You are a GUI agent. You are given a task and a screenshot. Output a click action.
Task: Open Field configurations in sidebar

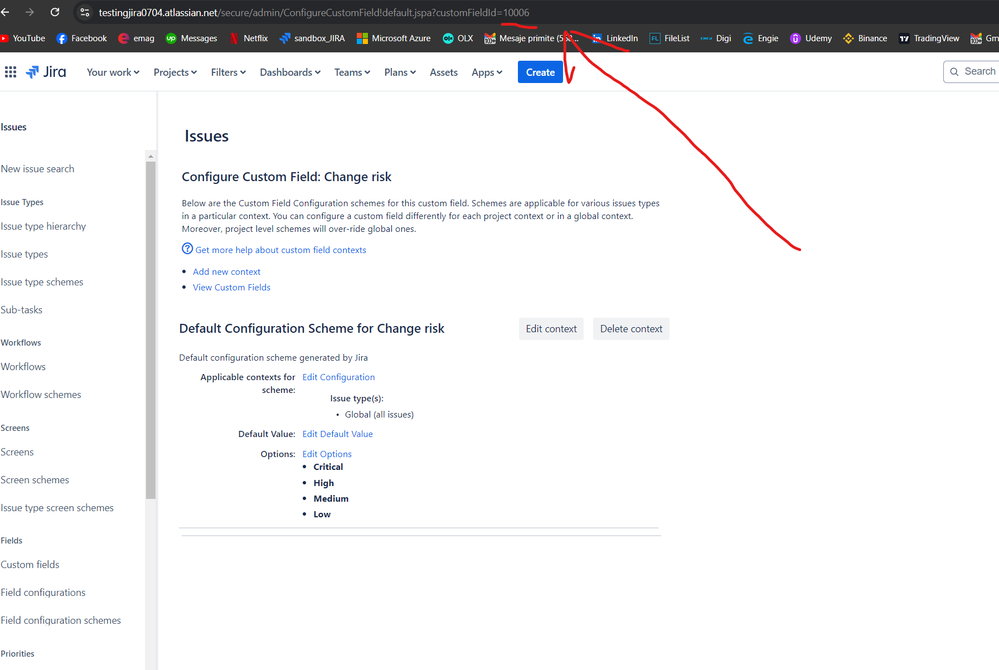coord(43,593)
